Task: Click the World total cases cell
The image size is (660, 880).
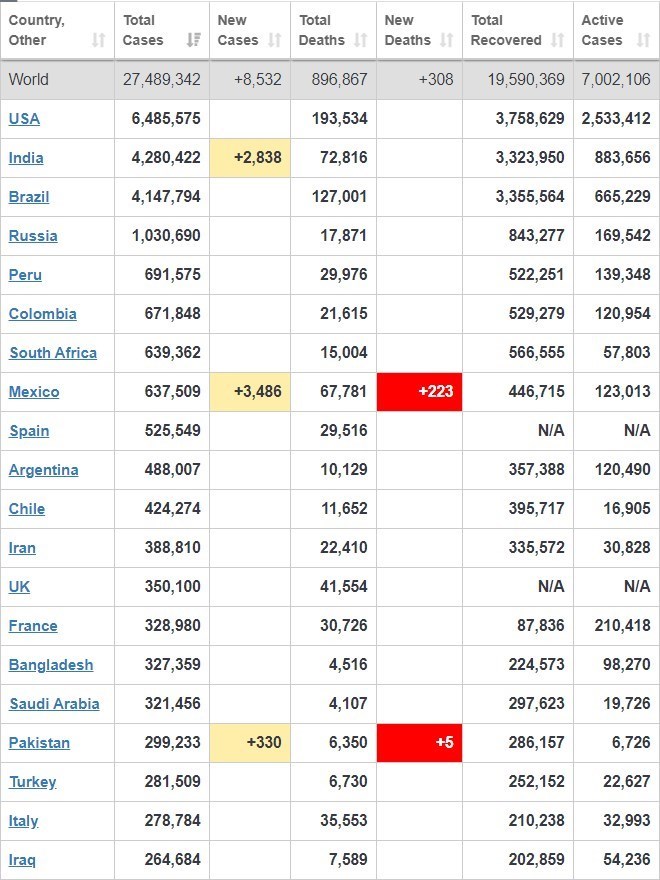Action: point(162,80)
